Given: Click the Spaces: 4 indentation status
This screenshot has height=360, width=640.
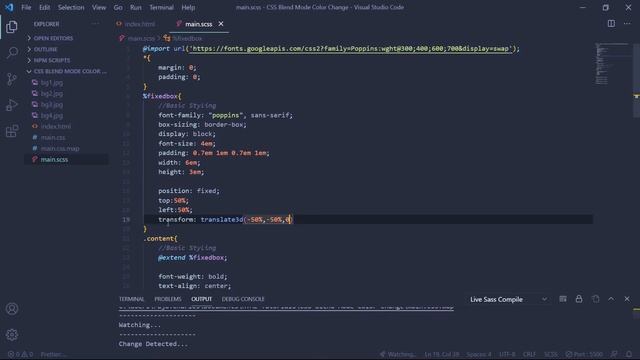Looking at the screenshot, I should tap(479, 354).
